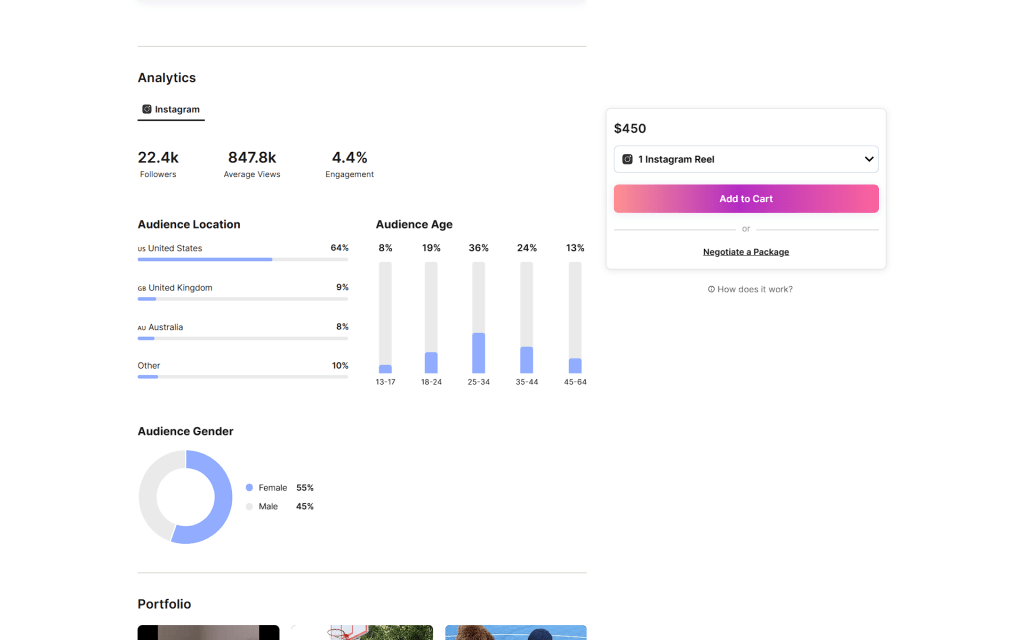Select the United Kingdom location bar
The image size is (1024, 640).
[x=243, y=298]
